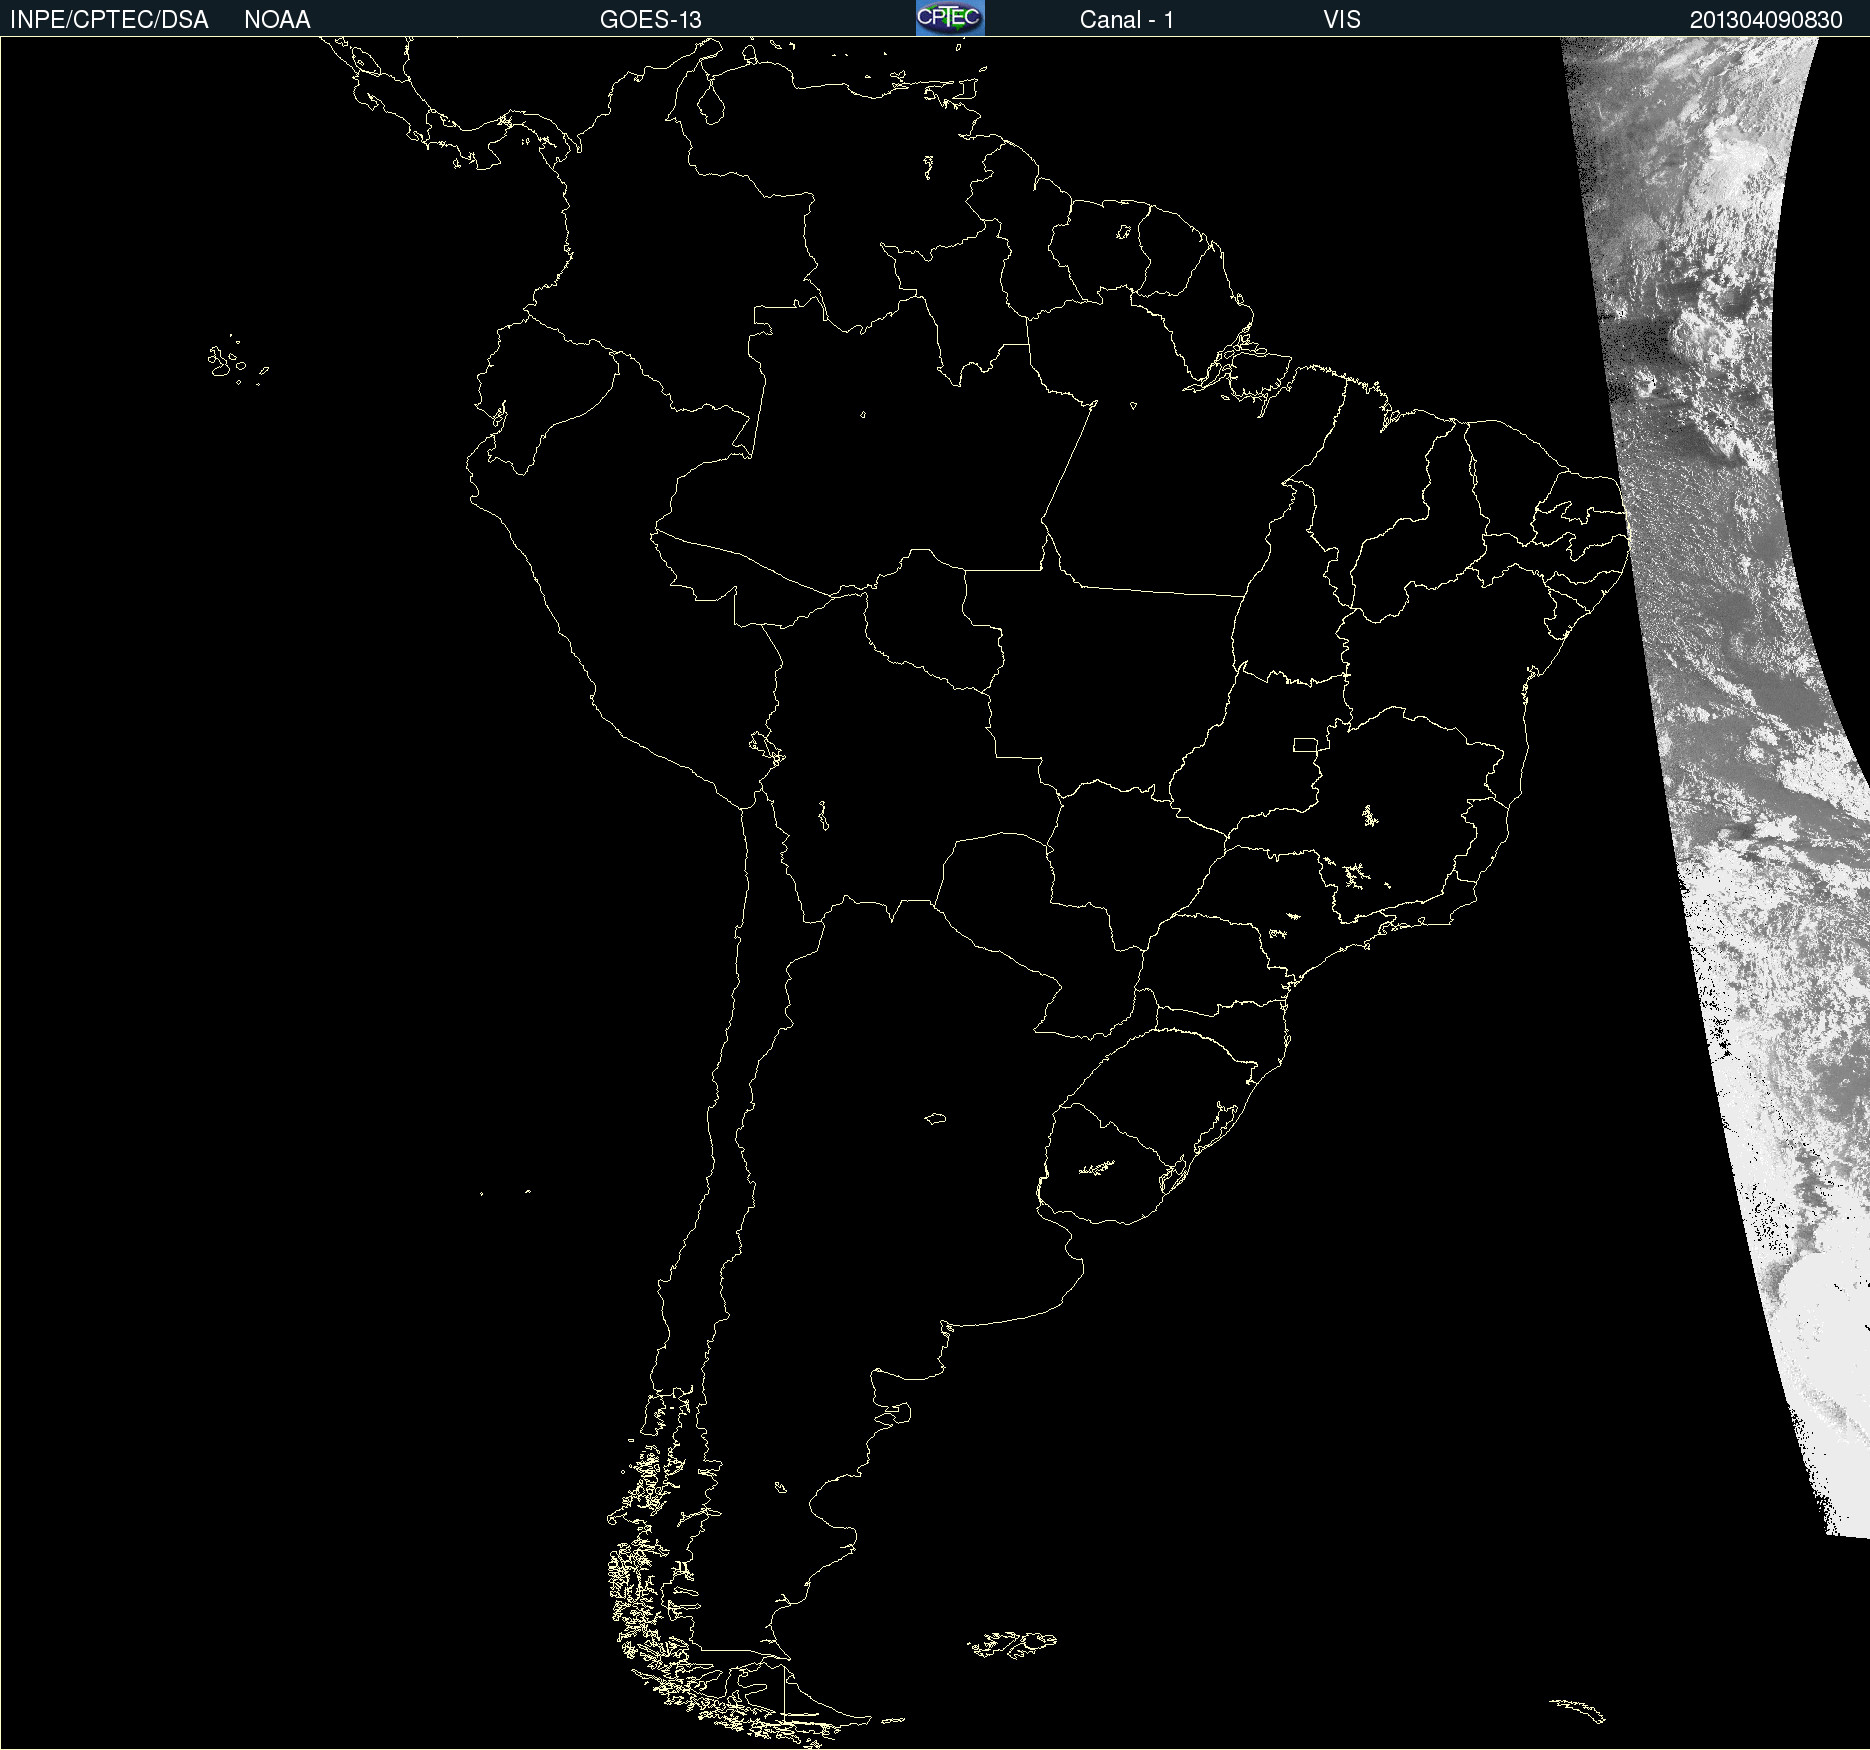Click the INPE/CPTEC/DSA header label

pyautogui.click(x=109, y=20)
